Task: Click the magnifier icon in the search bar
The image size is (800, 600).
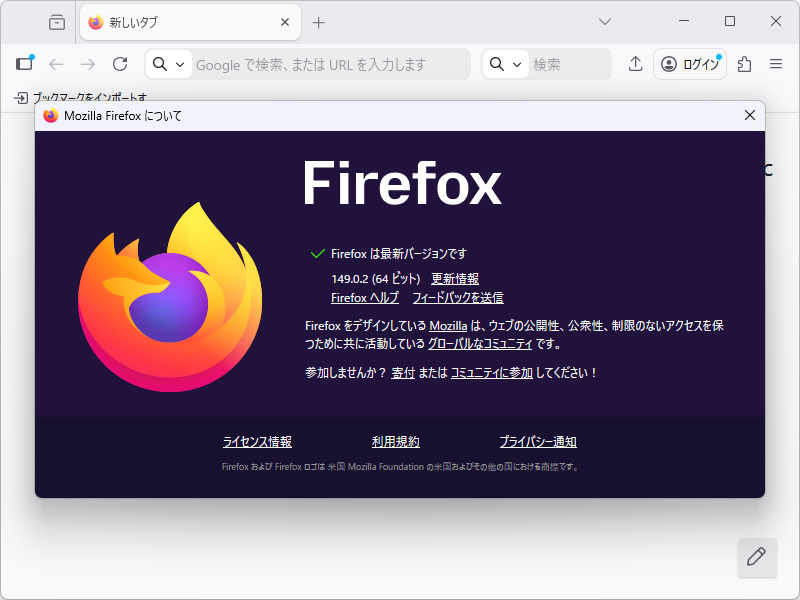Action: tap(498, 63)
